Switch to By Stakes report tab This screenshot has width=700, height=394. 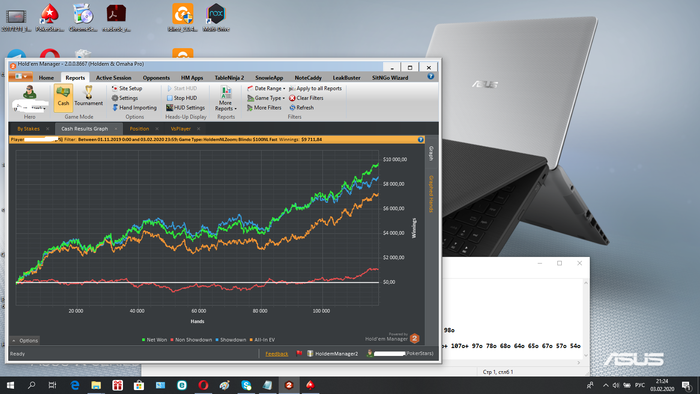point(28,129)
